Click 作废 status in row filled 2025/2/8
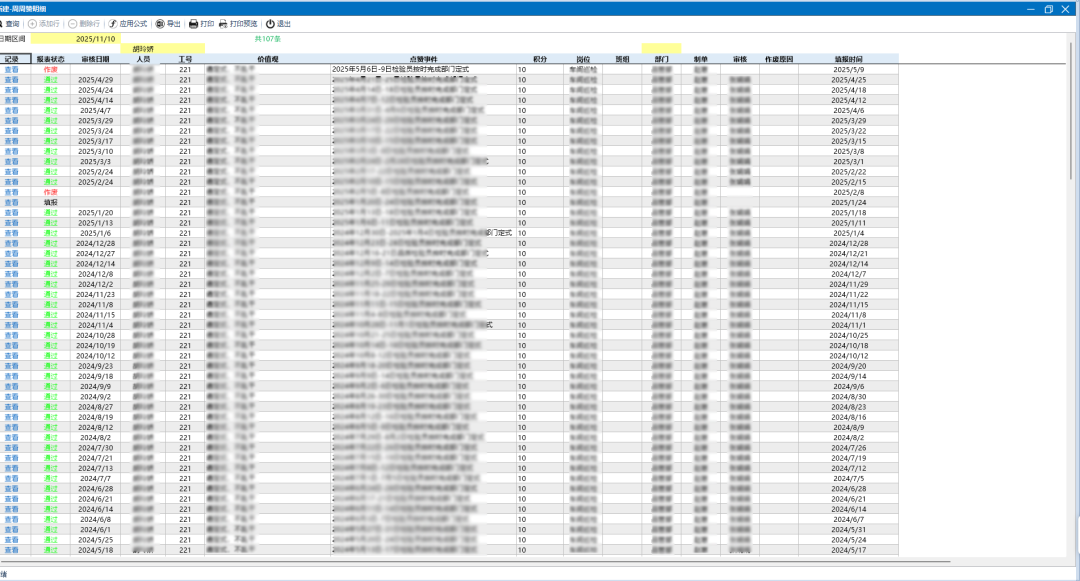The image size is (1080, 581). pos(50,192)
